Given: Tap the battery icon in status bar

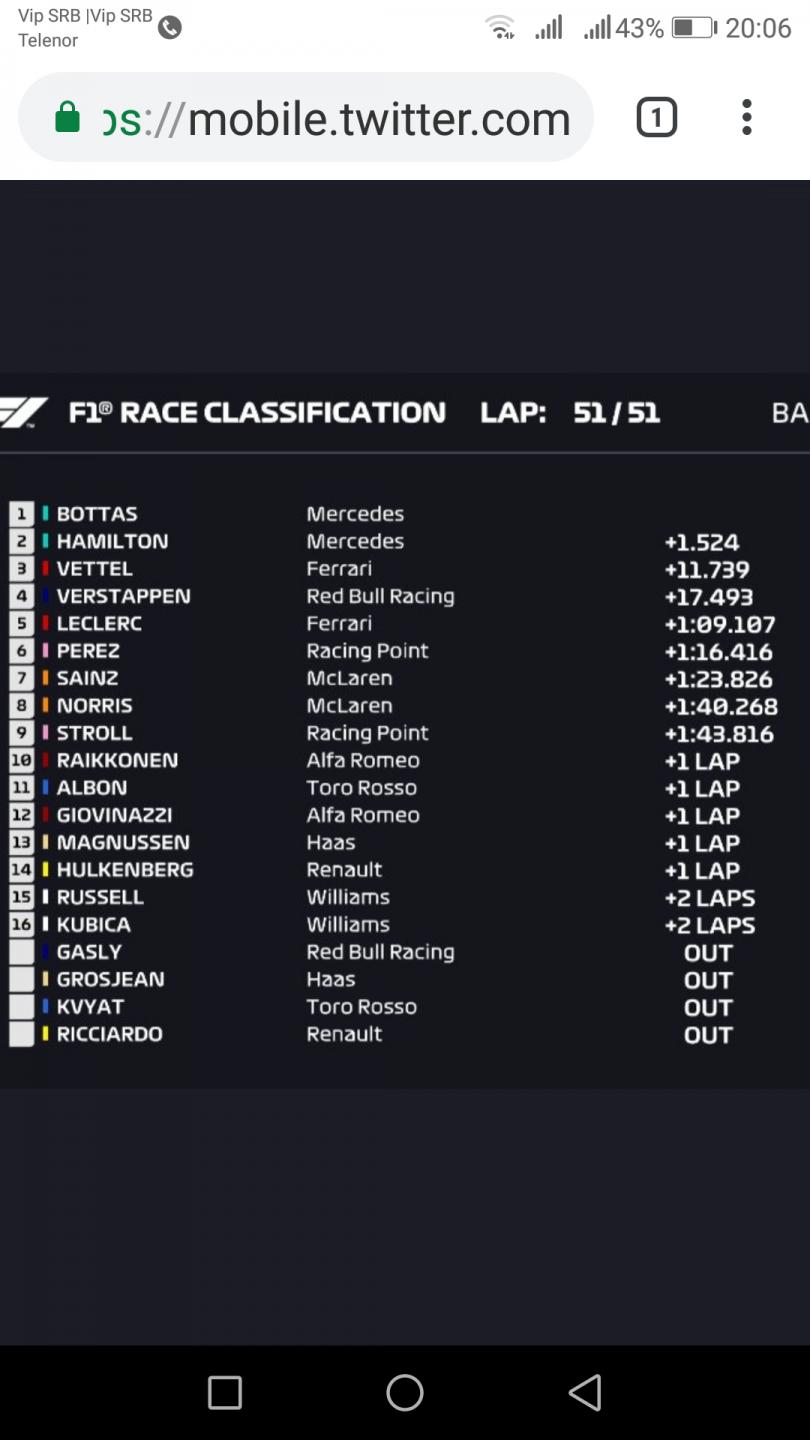Looking at the screenshot, I should click(x=692, y=28).
